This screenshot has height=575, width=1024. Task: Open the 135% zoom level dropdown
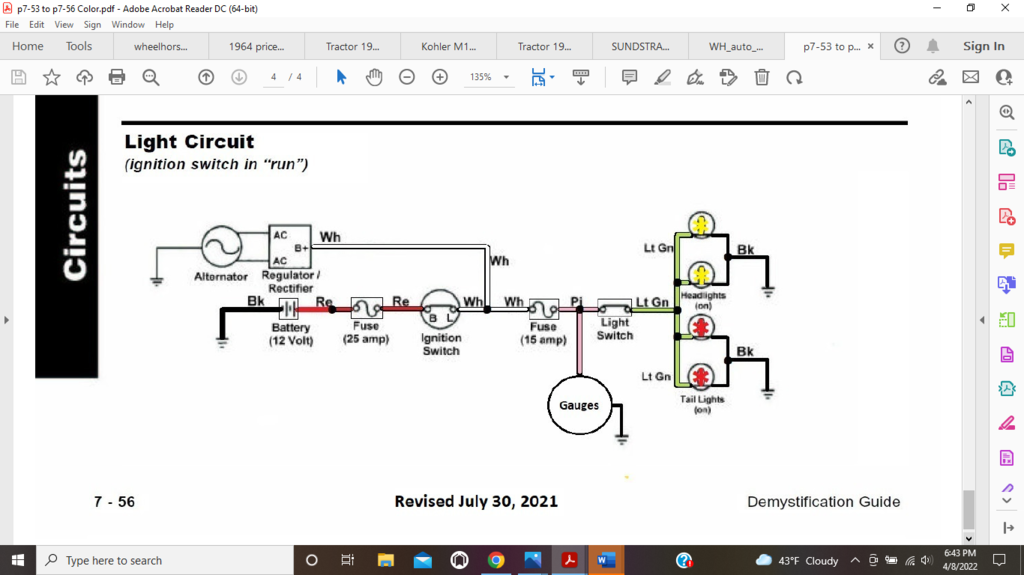point(506,77)
